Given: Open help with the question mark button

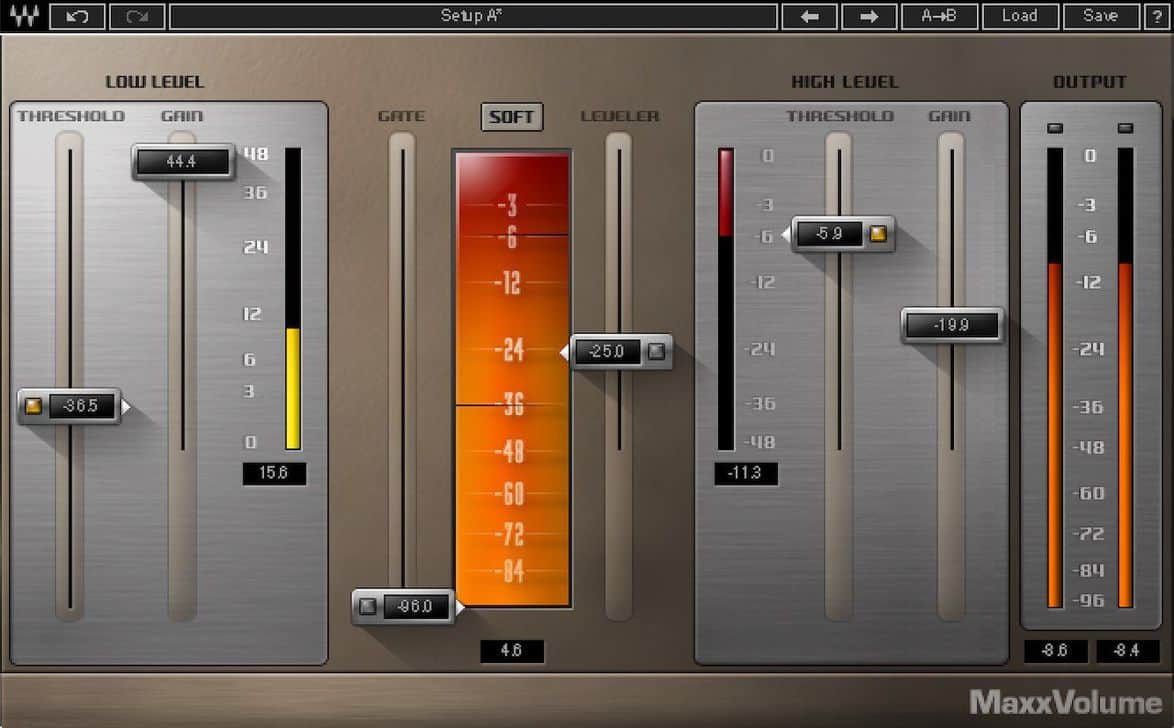Looking at the screenshot, I should 1157,16.
